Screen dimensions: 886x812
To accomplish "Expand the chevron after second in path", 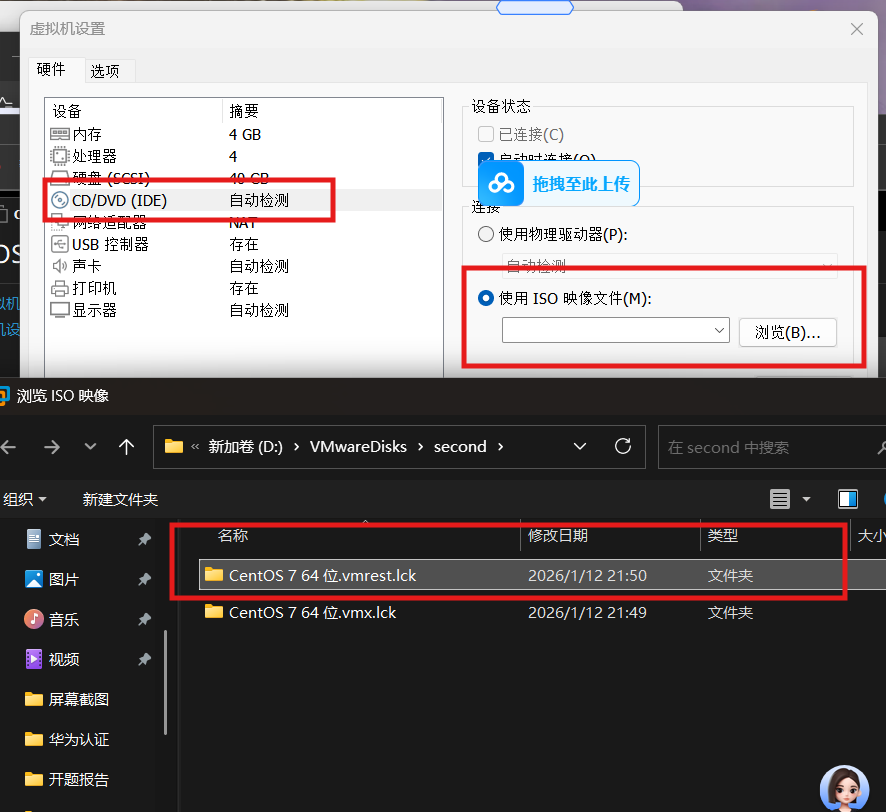I will [x=501, y=447].
